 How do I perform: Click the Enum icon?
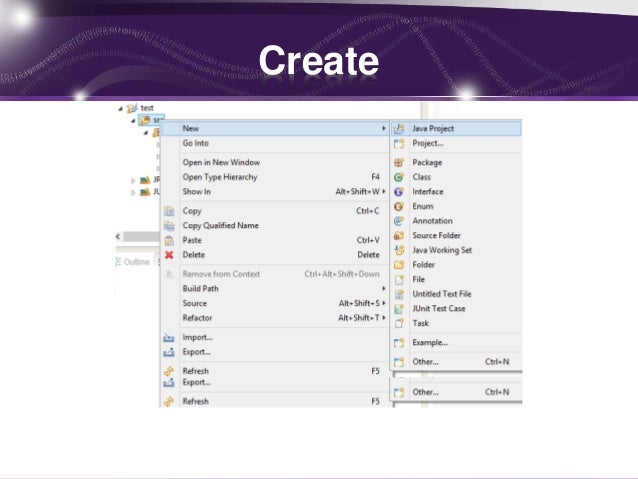(399, 206)
